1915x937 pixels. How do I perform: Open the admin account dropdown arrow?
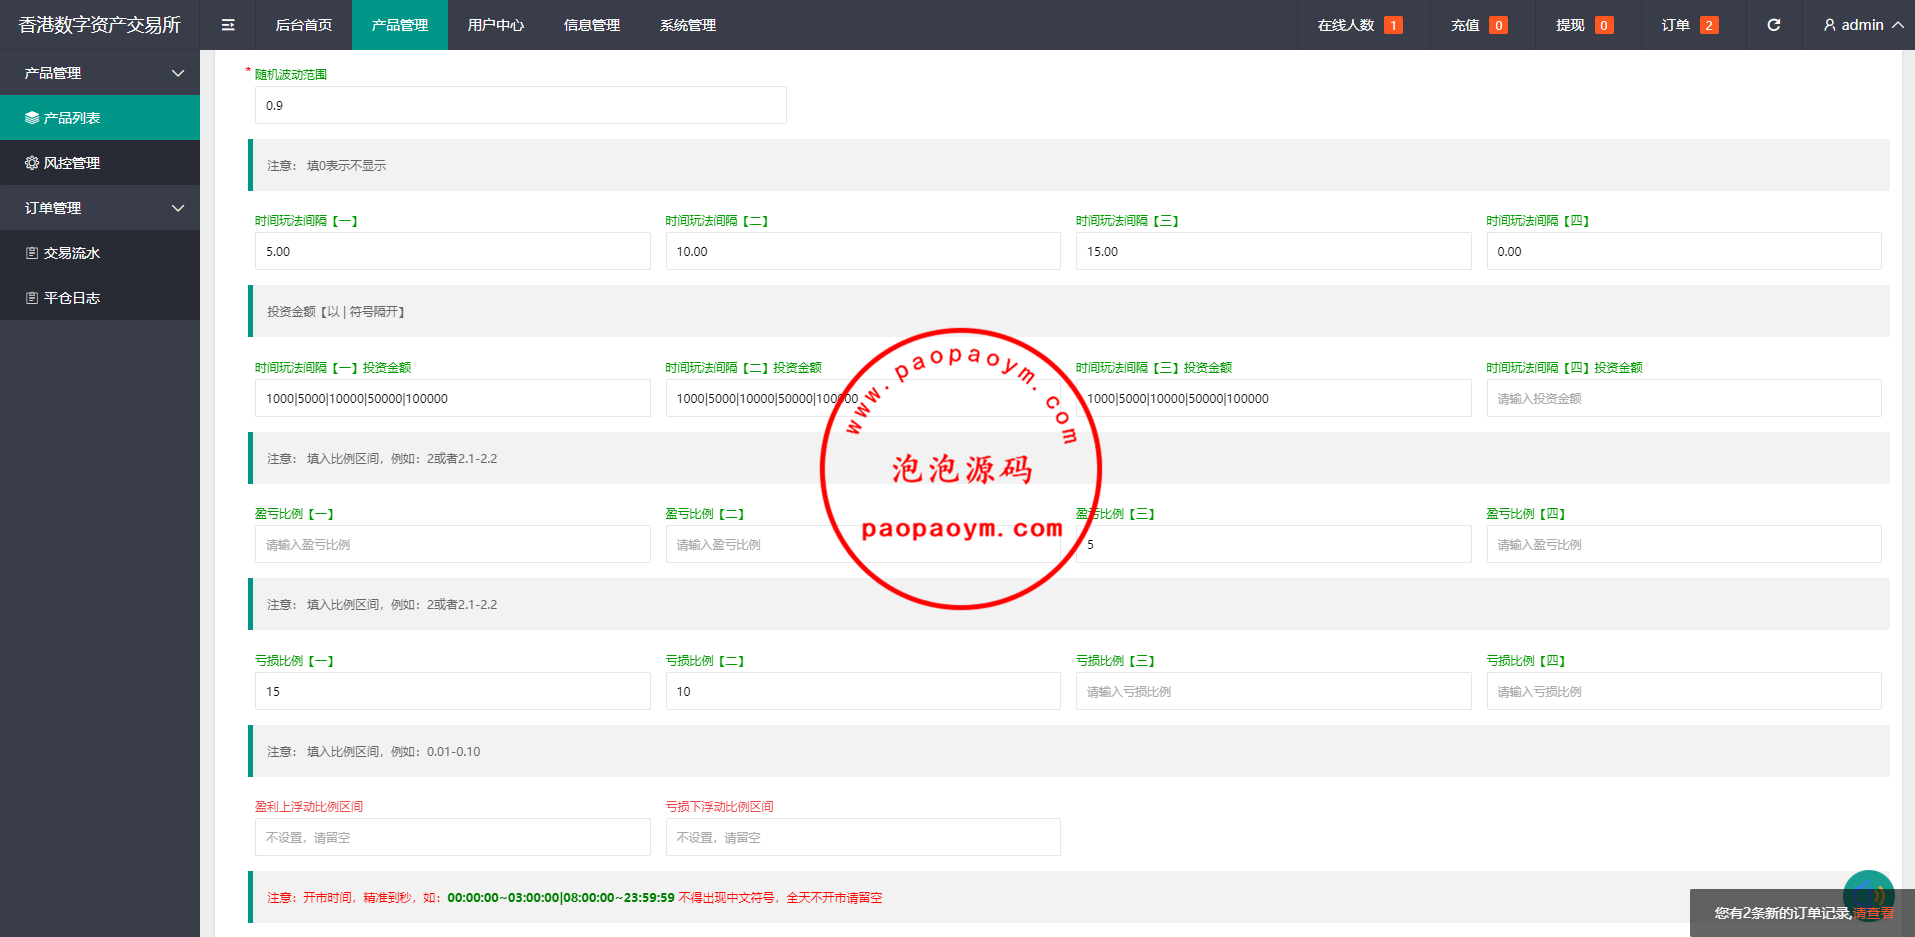[x=1897, y=25]
